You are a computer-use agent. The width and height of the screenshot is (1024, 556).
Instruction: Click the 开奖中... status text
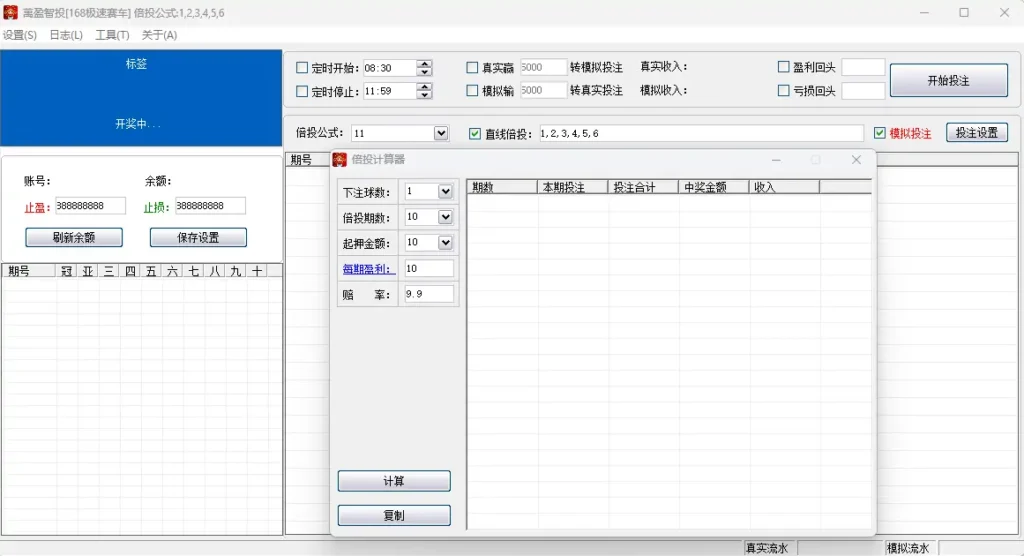(x=138, y=123)
